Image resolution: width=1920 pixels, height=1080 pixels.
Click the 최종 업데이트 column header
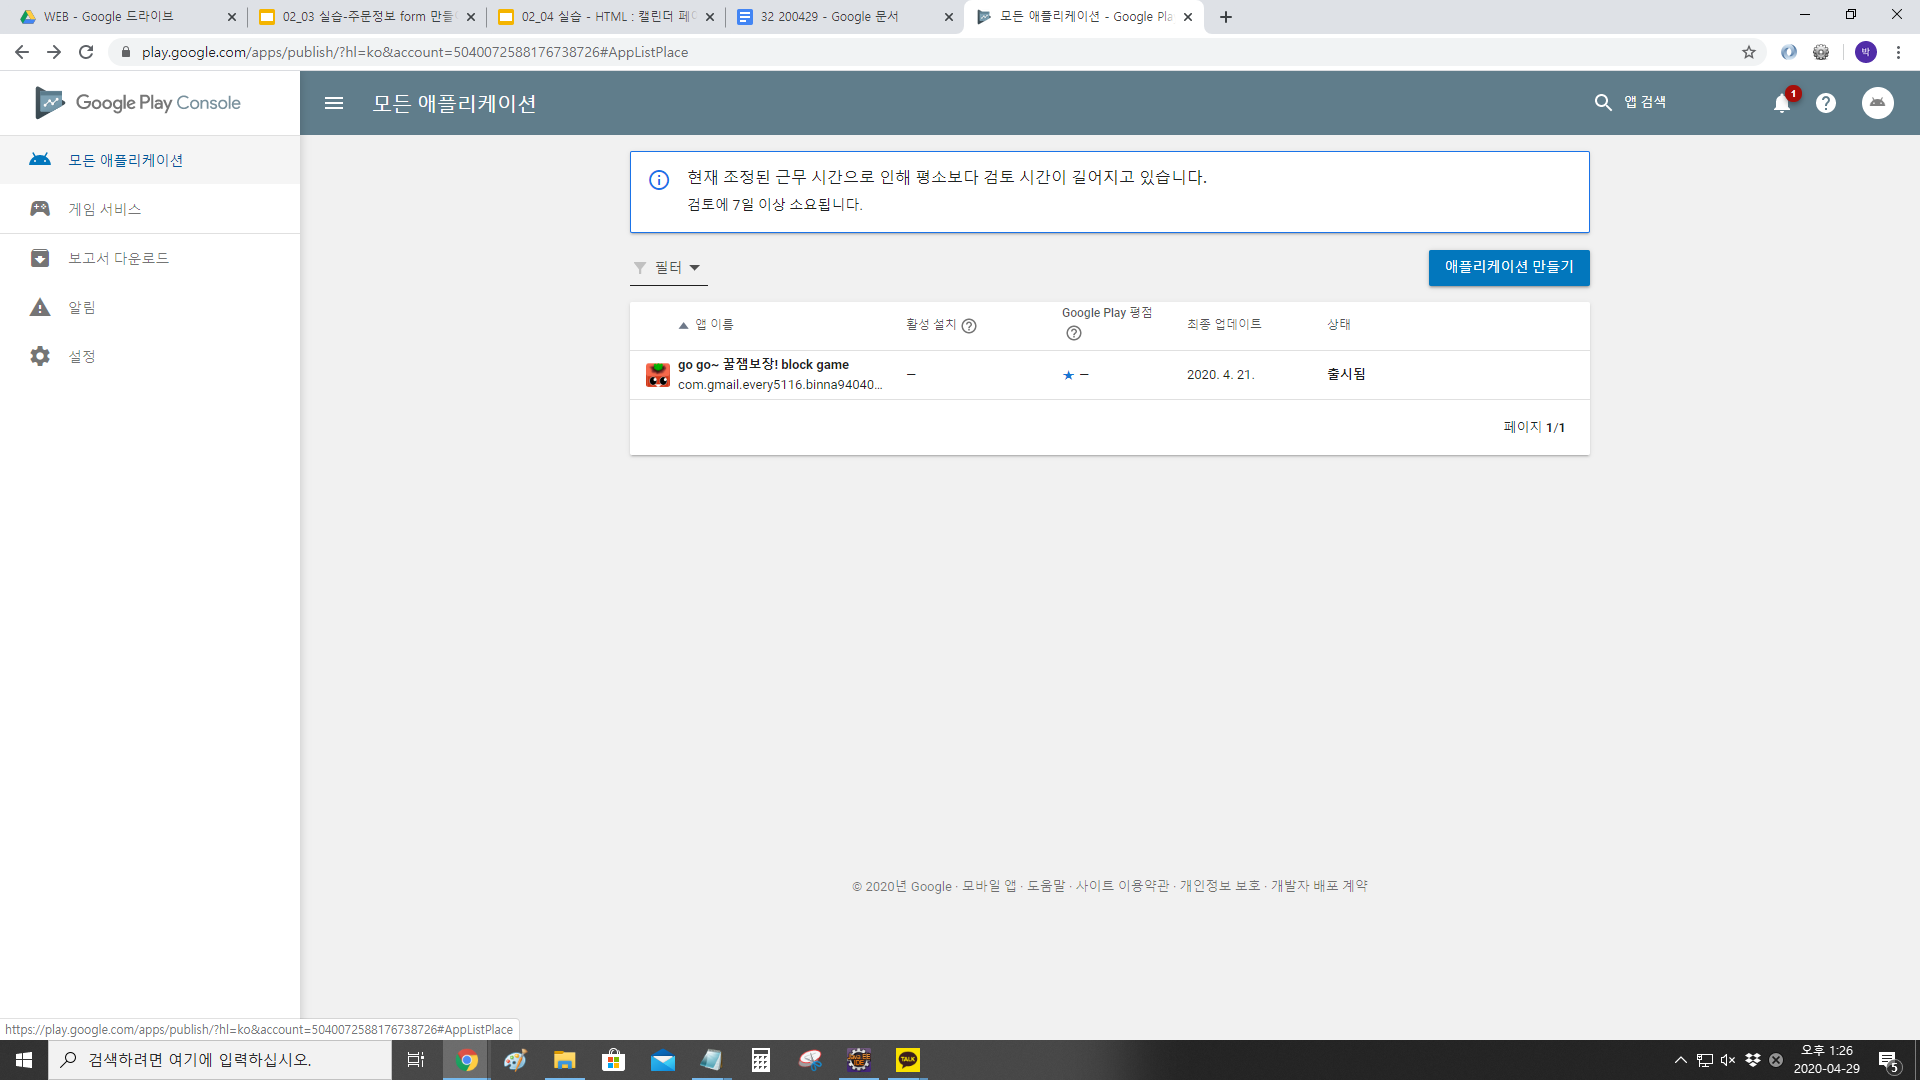click(x=1224, y=324)
